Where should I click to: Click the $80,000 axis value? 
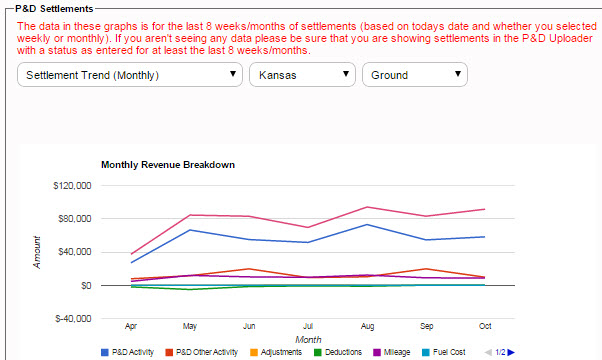74,219
